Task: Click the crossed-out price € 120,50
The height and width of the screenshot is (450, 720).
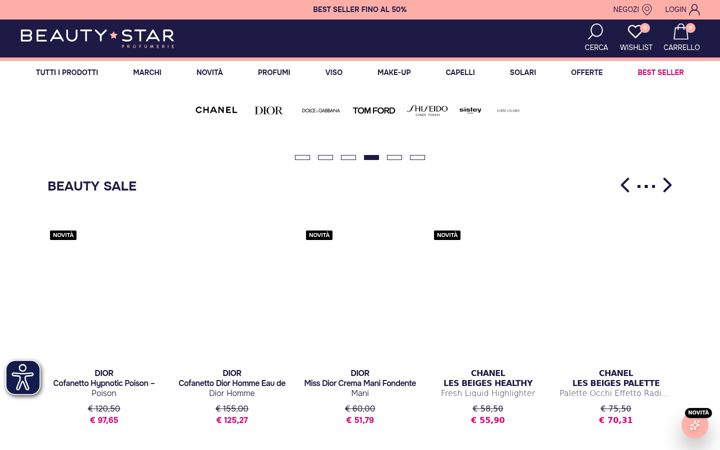Action: tap(104, 409)
